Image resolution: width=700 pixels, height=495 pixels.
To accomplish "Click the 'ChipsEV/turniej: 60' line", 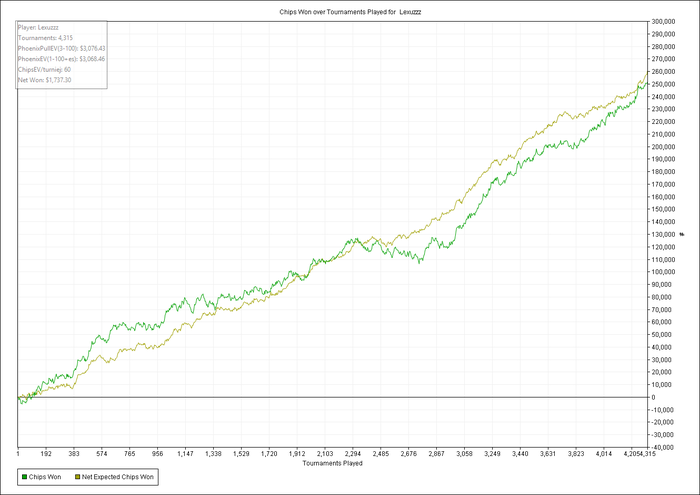I will tap(44, 70).
